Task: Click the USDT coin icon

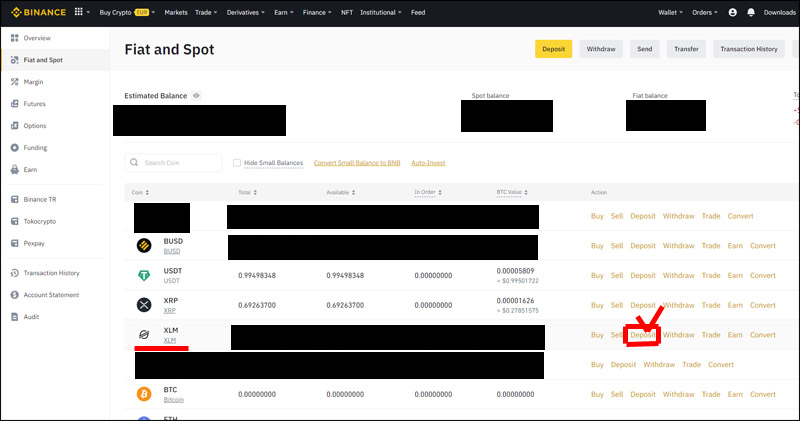Action: point(144,275)
